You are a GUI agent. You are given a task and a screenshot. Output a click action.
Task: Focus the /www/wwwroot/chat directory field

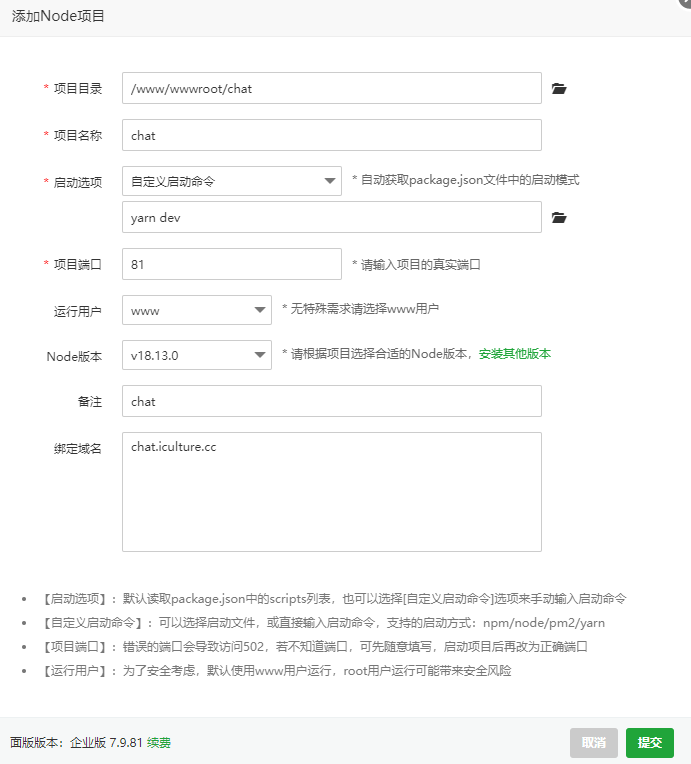332,88
